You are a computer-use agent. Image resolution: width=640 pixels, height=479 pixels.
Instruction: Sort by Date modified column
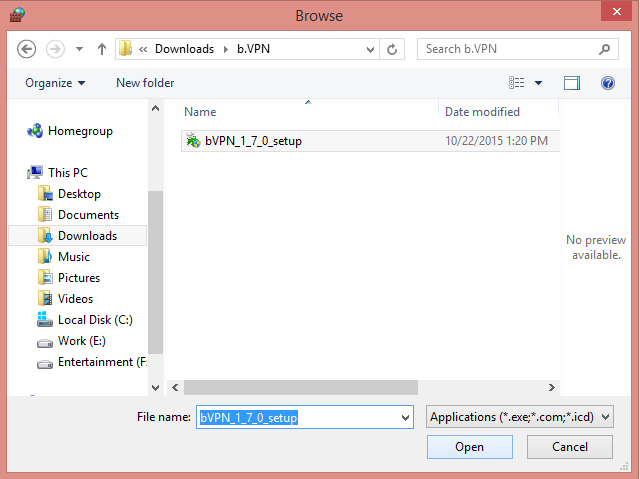482,112
